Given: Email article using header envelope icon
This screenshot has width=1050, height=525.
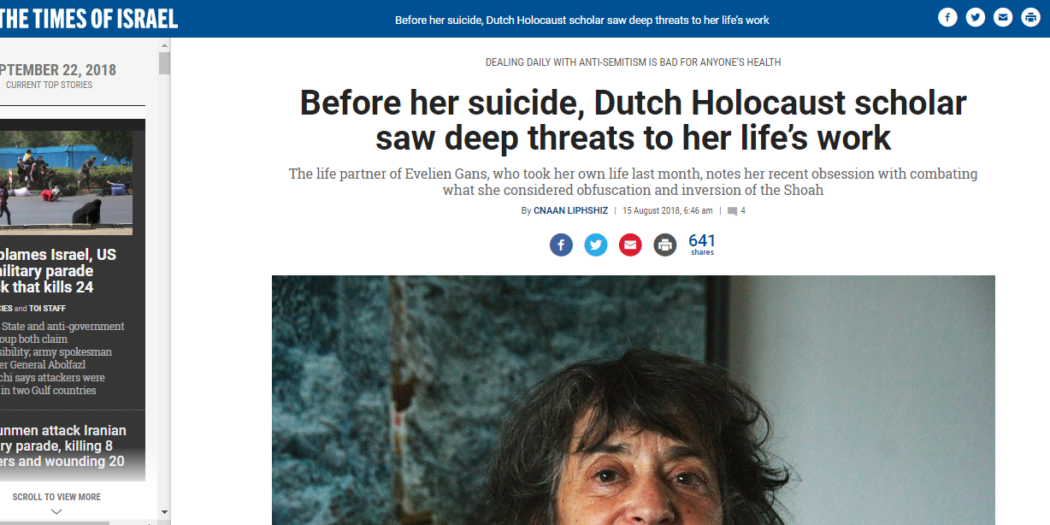Looking at the screenshot, I should click(x=1002, y=17).
